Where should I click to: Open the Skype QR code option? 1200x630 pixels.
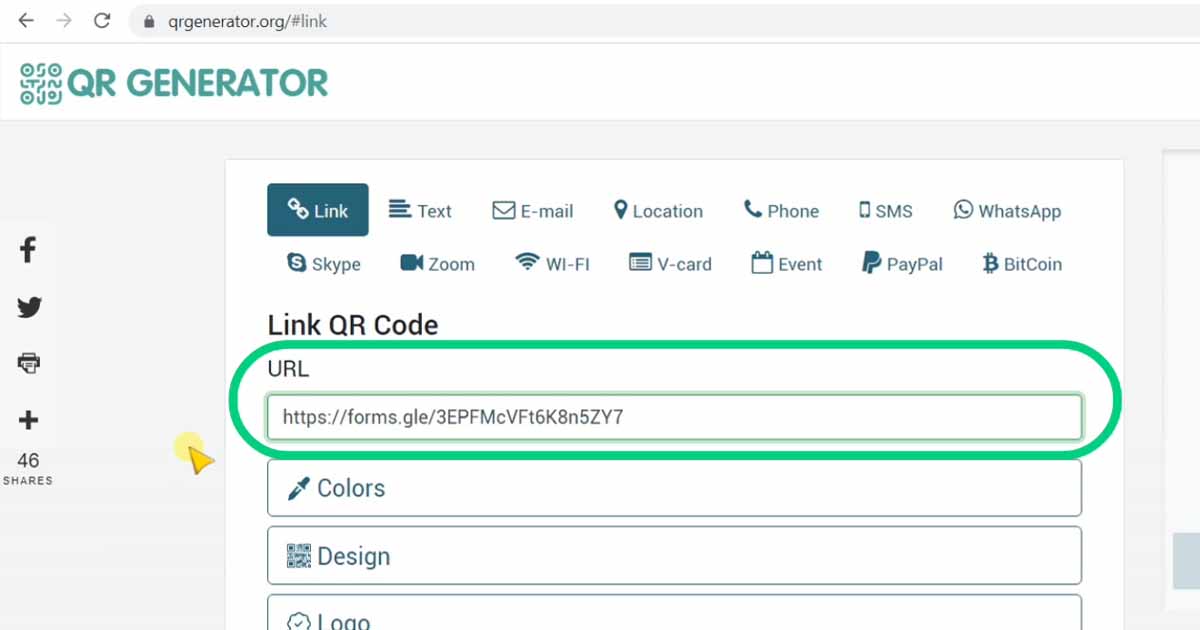pos(322,263)
